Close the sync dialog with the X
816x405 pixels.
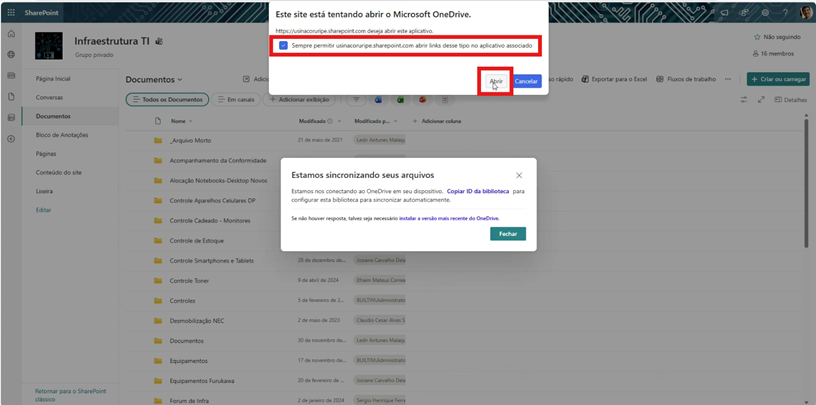pyautogui.click(x=519, y=175)
